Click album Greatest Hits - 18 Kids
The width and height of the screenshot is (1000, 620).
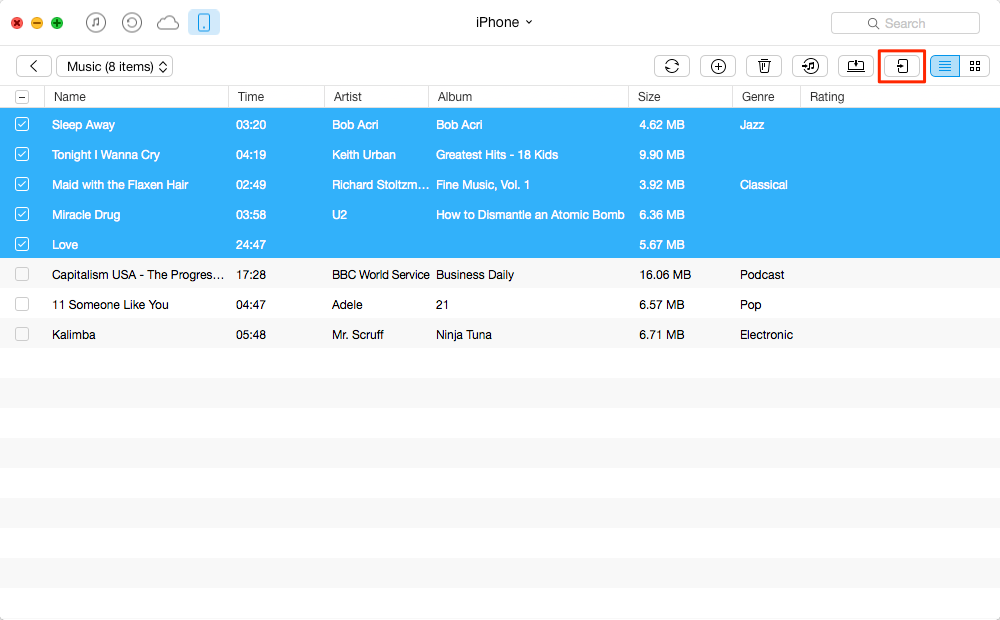497,155
